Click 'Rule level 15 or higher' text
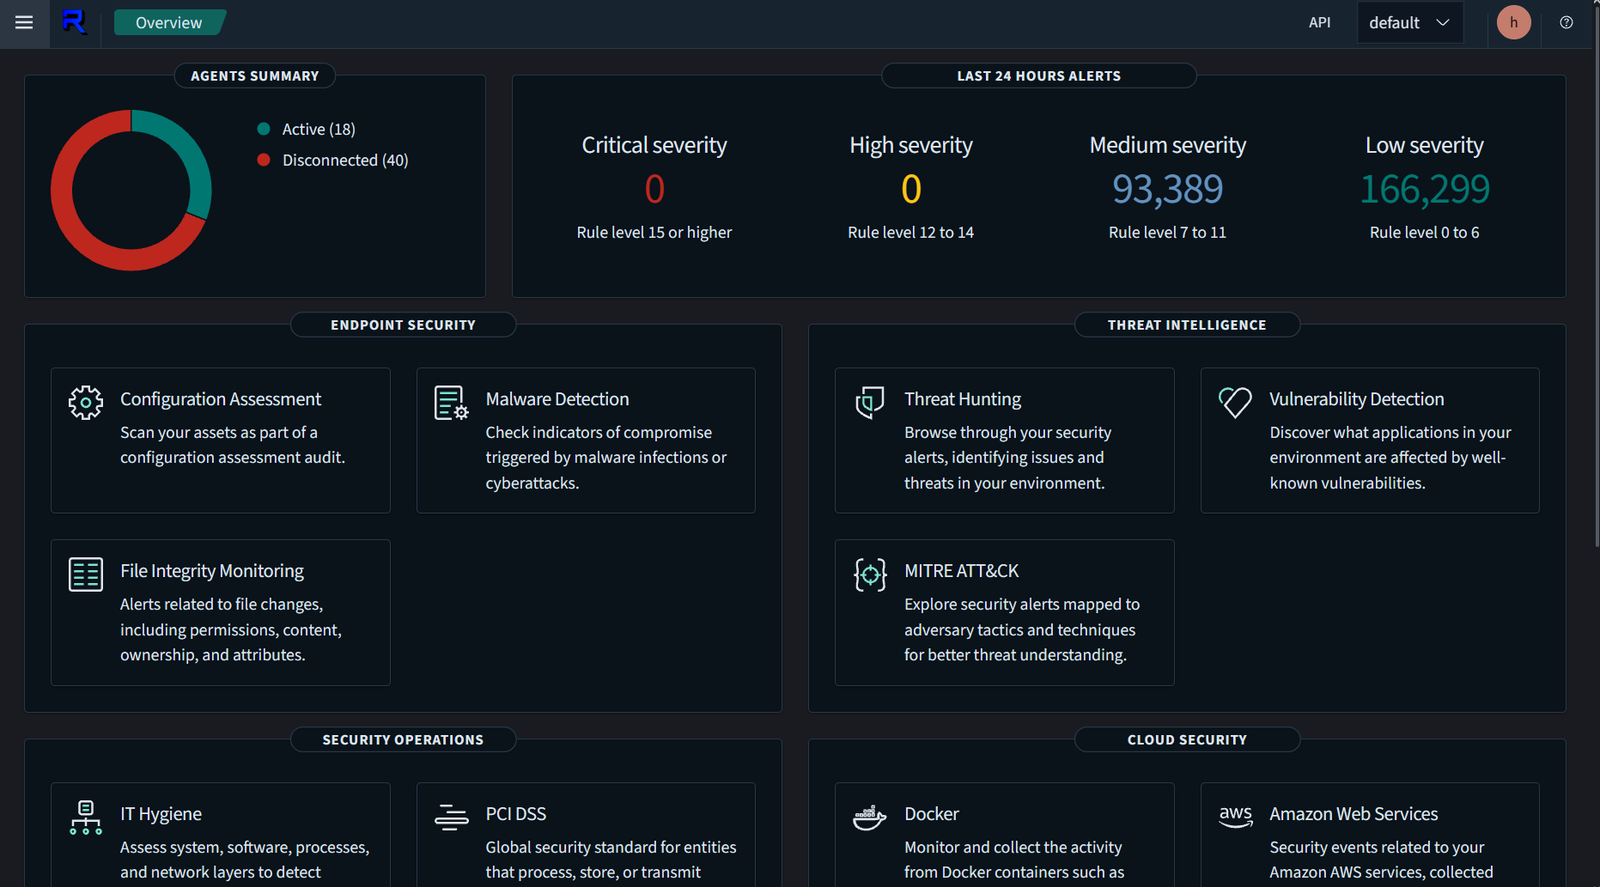The image size is (1600, 887). coord(654,232)
